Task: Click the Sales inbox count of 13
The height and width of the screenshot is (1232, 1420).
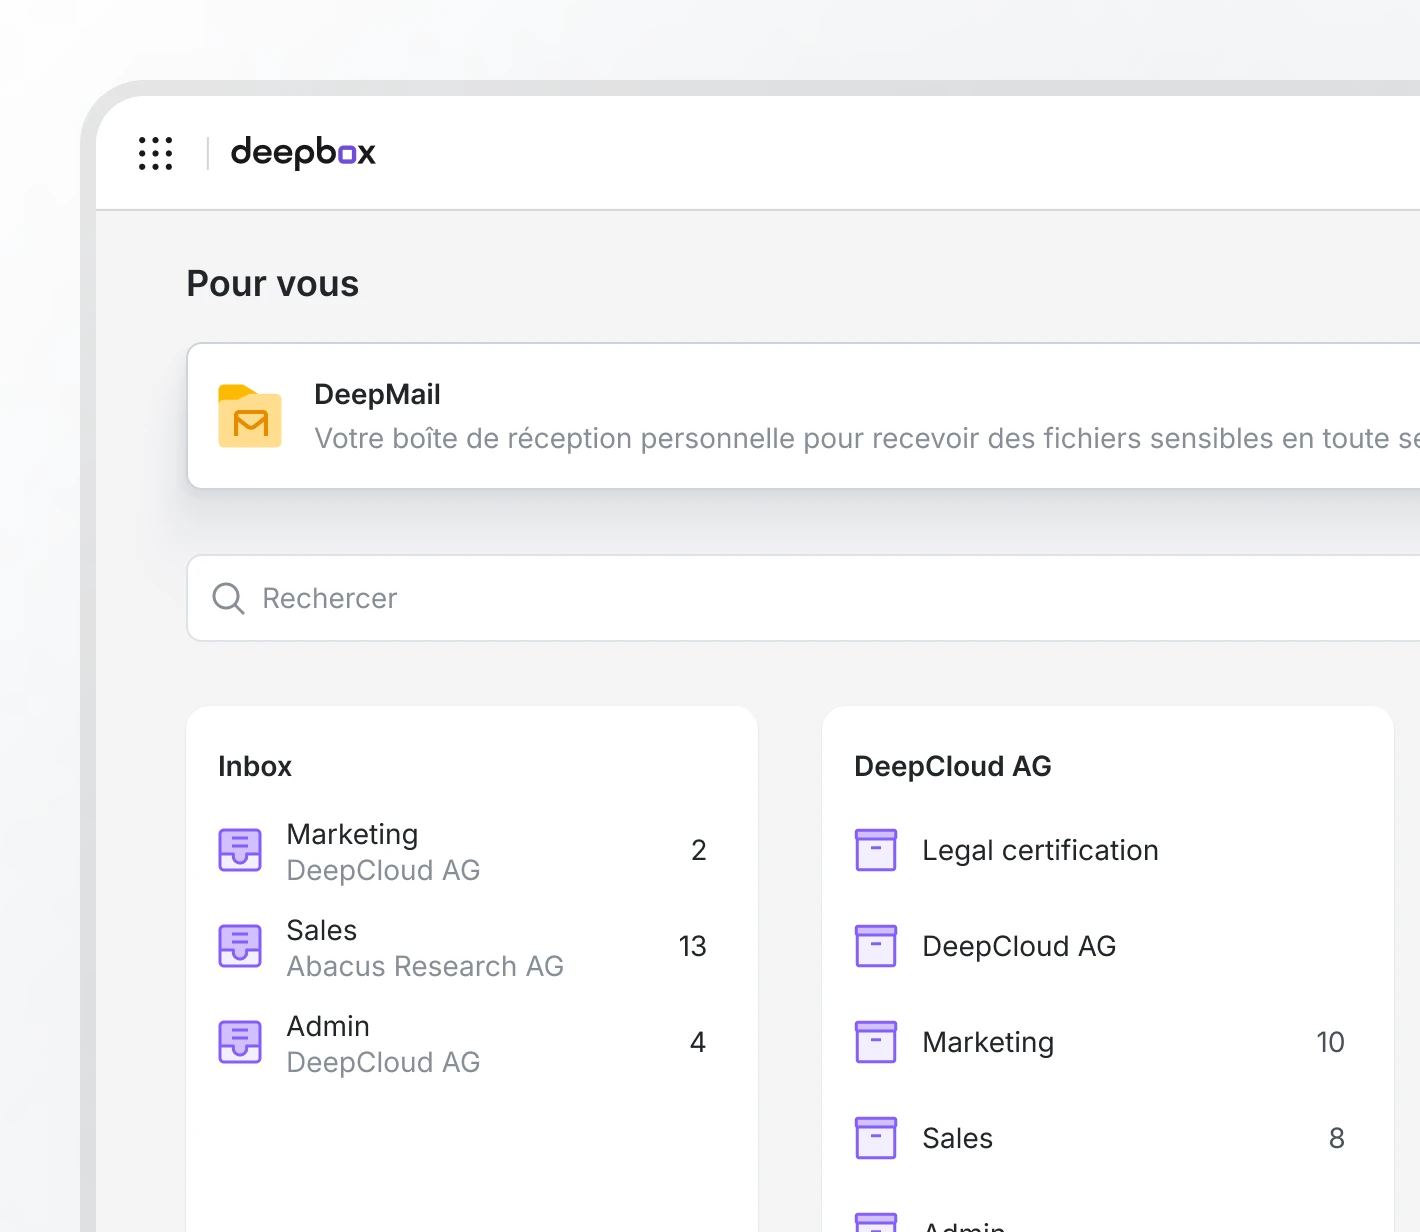Action: (x=692, y=946)
